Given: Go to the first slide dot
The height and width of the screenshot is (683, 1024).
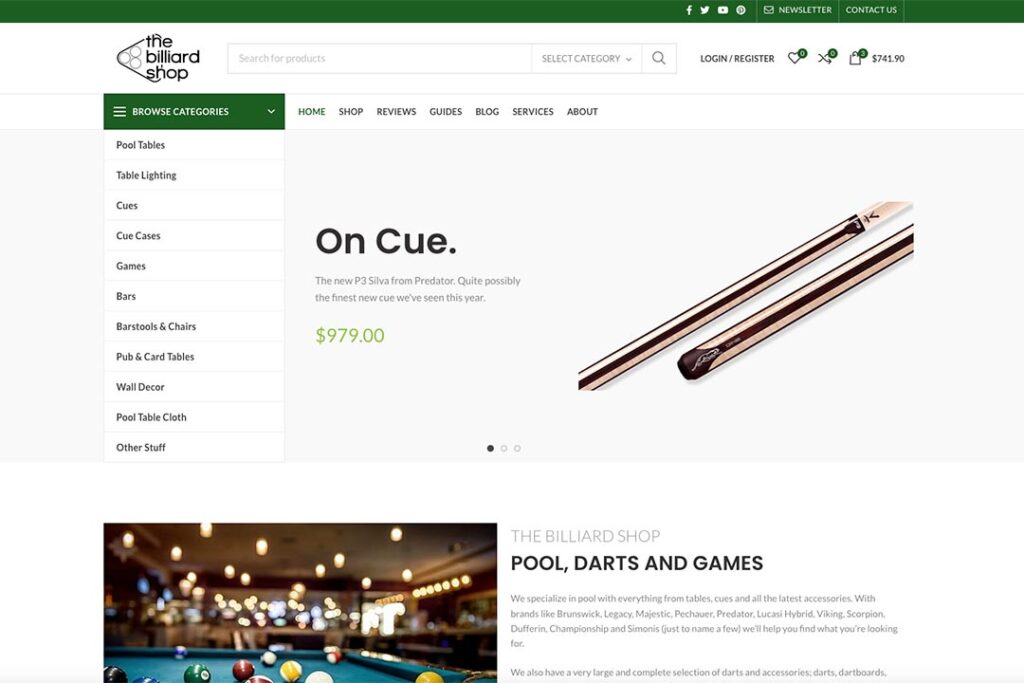Looking at the screenshot, I should pos(490,448).
